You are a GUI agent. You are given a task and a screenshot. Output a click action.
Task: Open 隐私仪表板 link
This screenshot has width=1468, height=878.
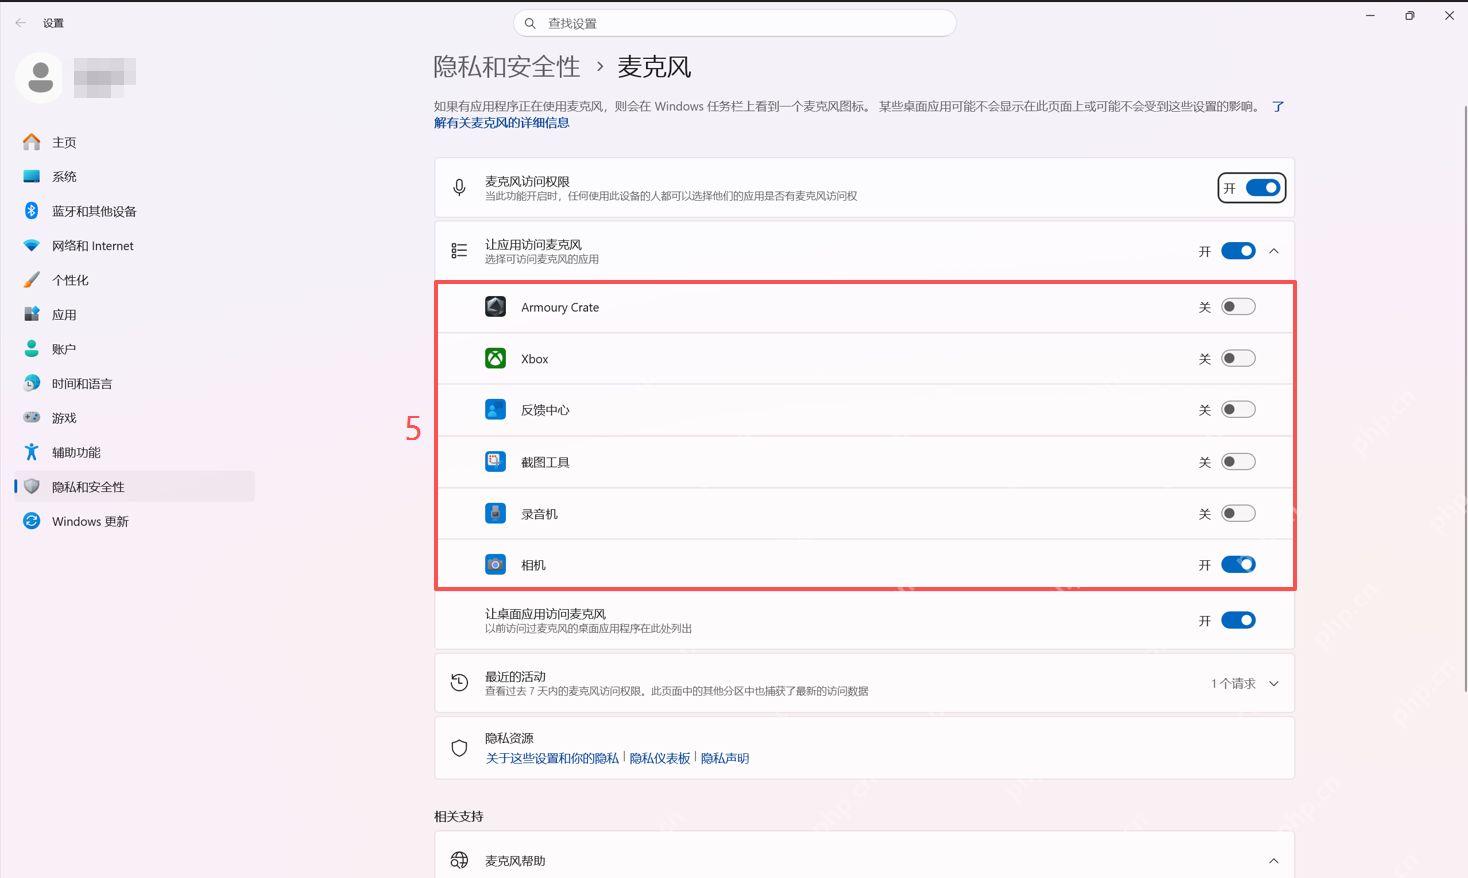pyautogui.click(x=660, y=758)
